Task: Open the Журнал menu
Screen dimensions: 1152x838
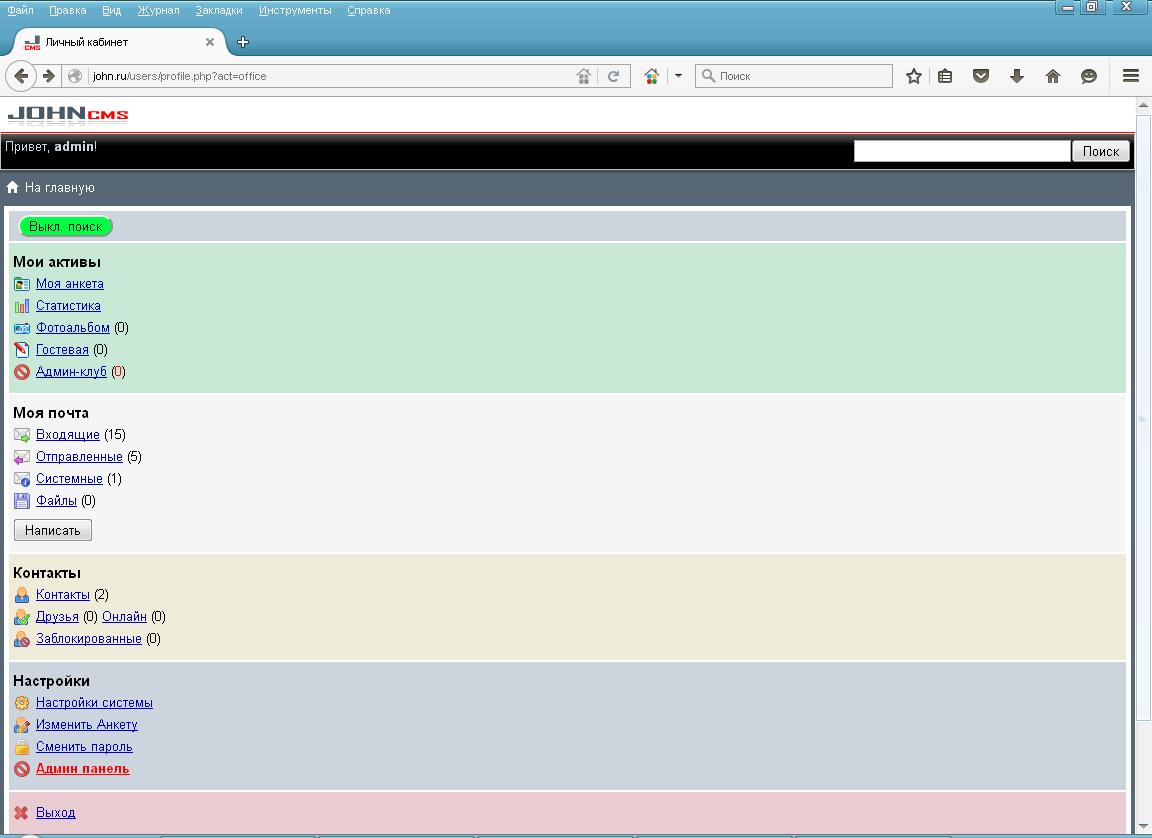Action: (158, 10)
